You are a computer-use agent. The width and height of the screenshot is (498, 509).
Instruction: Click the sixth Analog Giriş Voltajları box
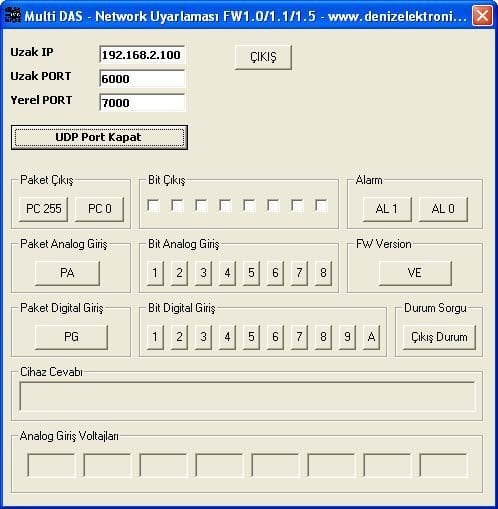[x=331, y=465]
